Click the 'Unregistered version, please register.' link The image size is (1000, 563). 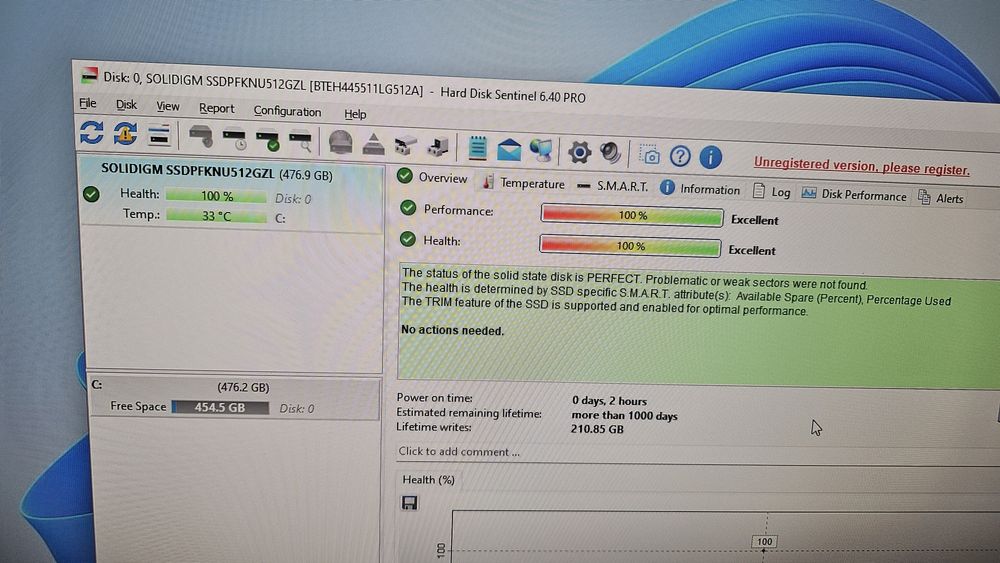tap(862, 166)
